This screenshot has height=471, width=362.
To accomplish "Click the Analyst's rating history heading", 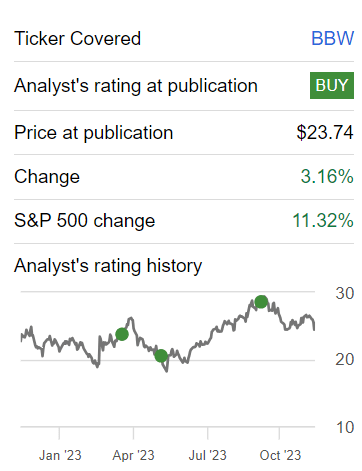I will click(108, 266).
